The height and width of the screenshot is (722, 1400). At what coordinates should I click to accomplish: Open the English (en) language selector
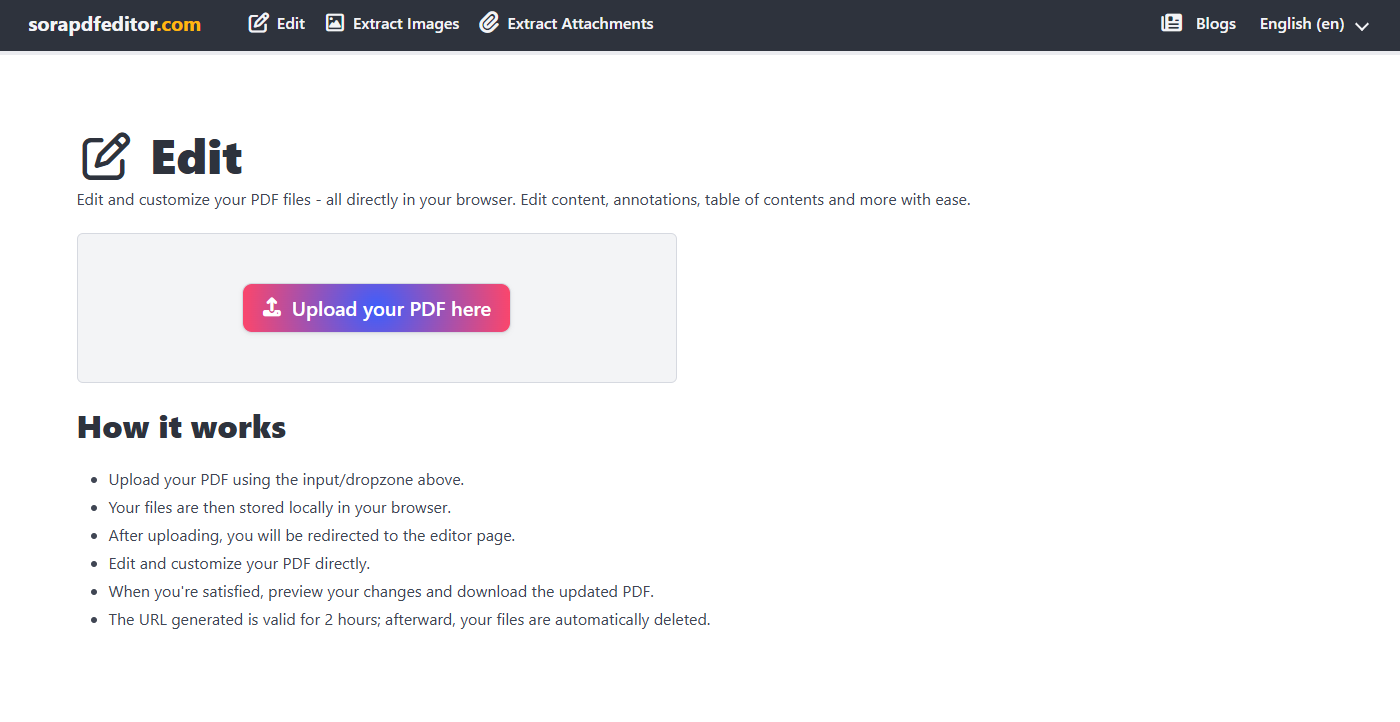(1301, 24)
